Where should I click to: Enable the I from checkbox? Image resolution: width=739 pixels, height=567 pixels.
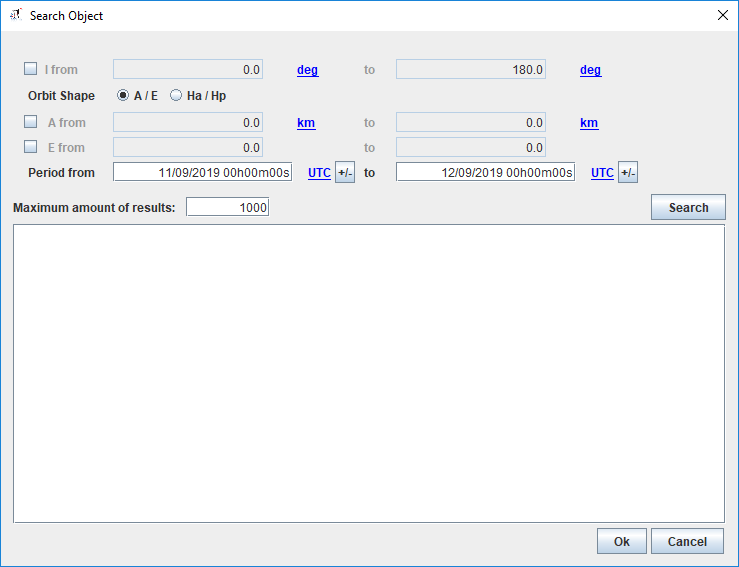[x=30, y=70]
